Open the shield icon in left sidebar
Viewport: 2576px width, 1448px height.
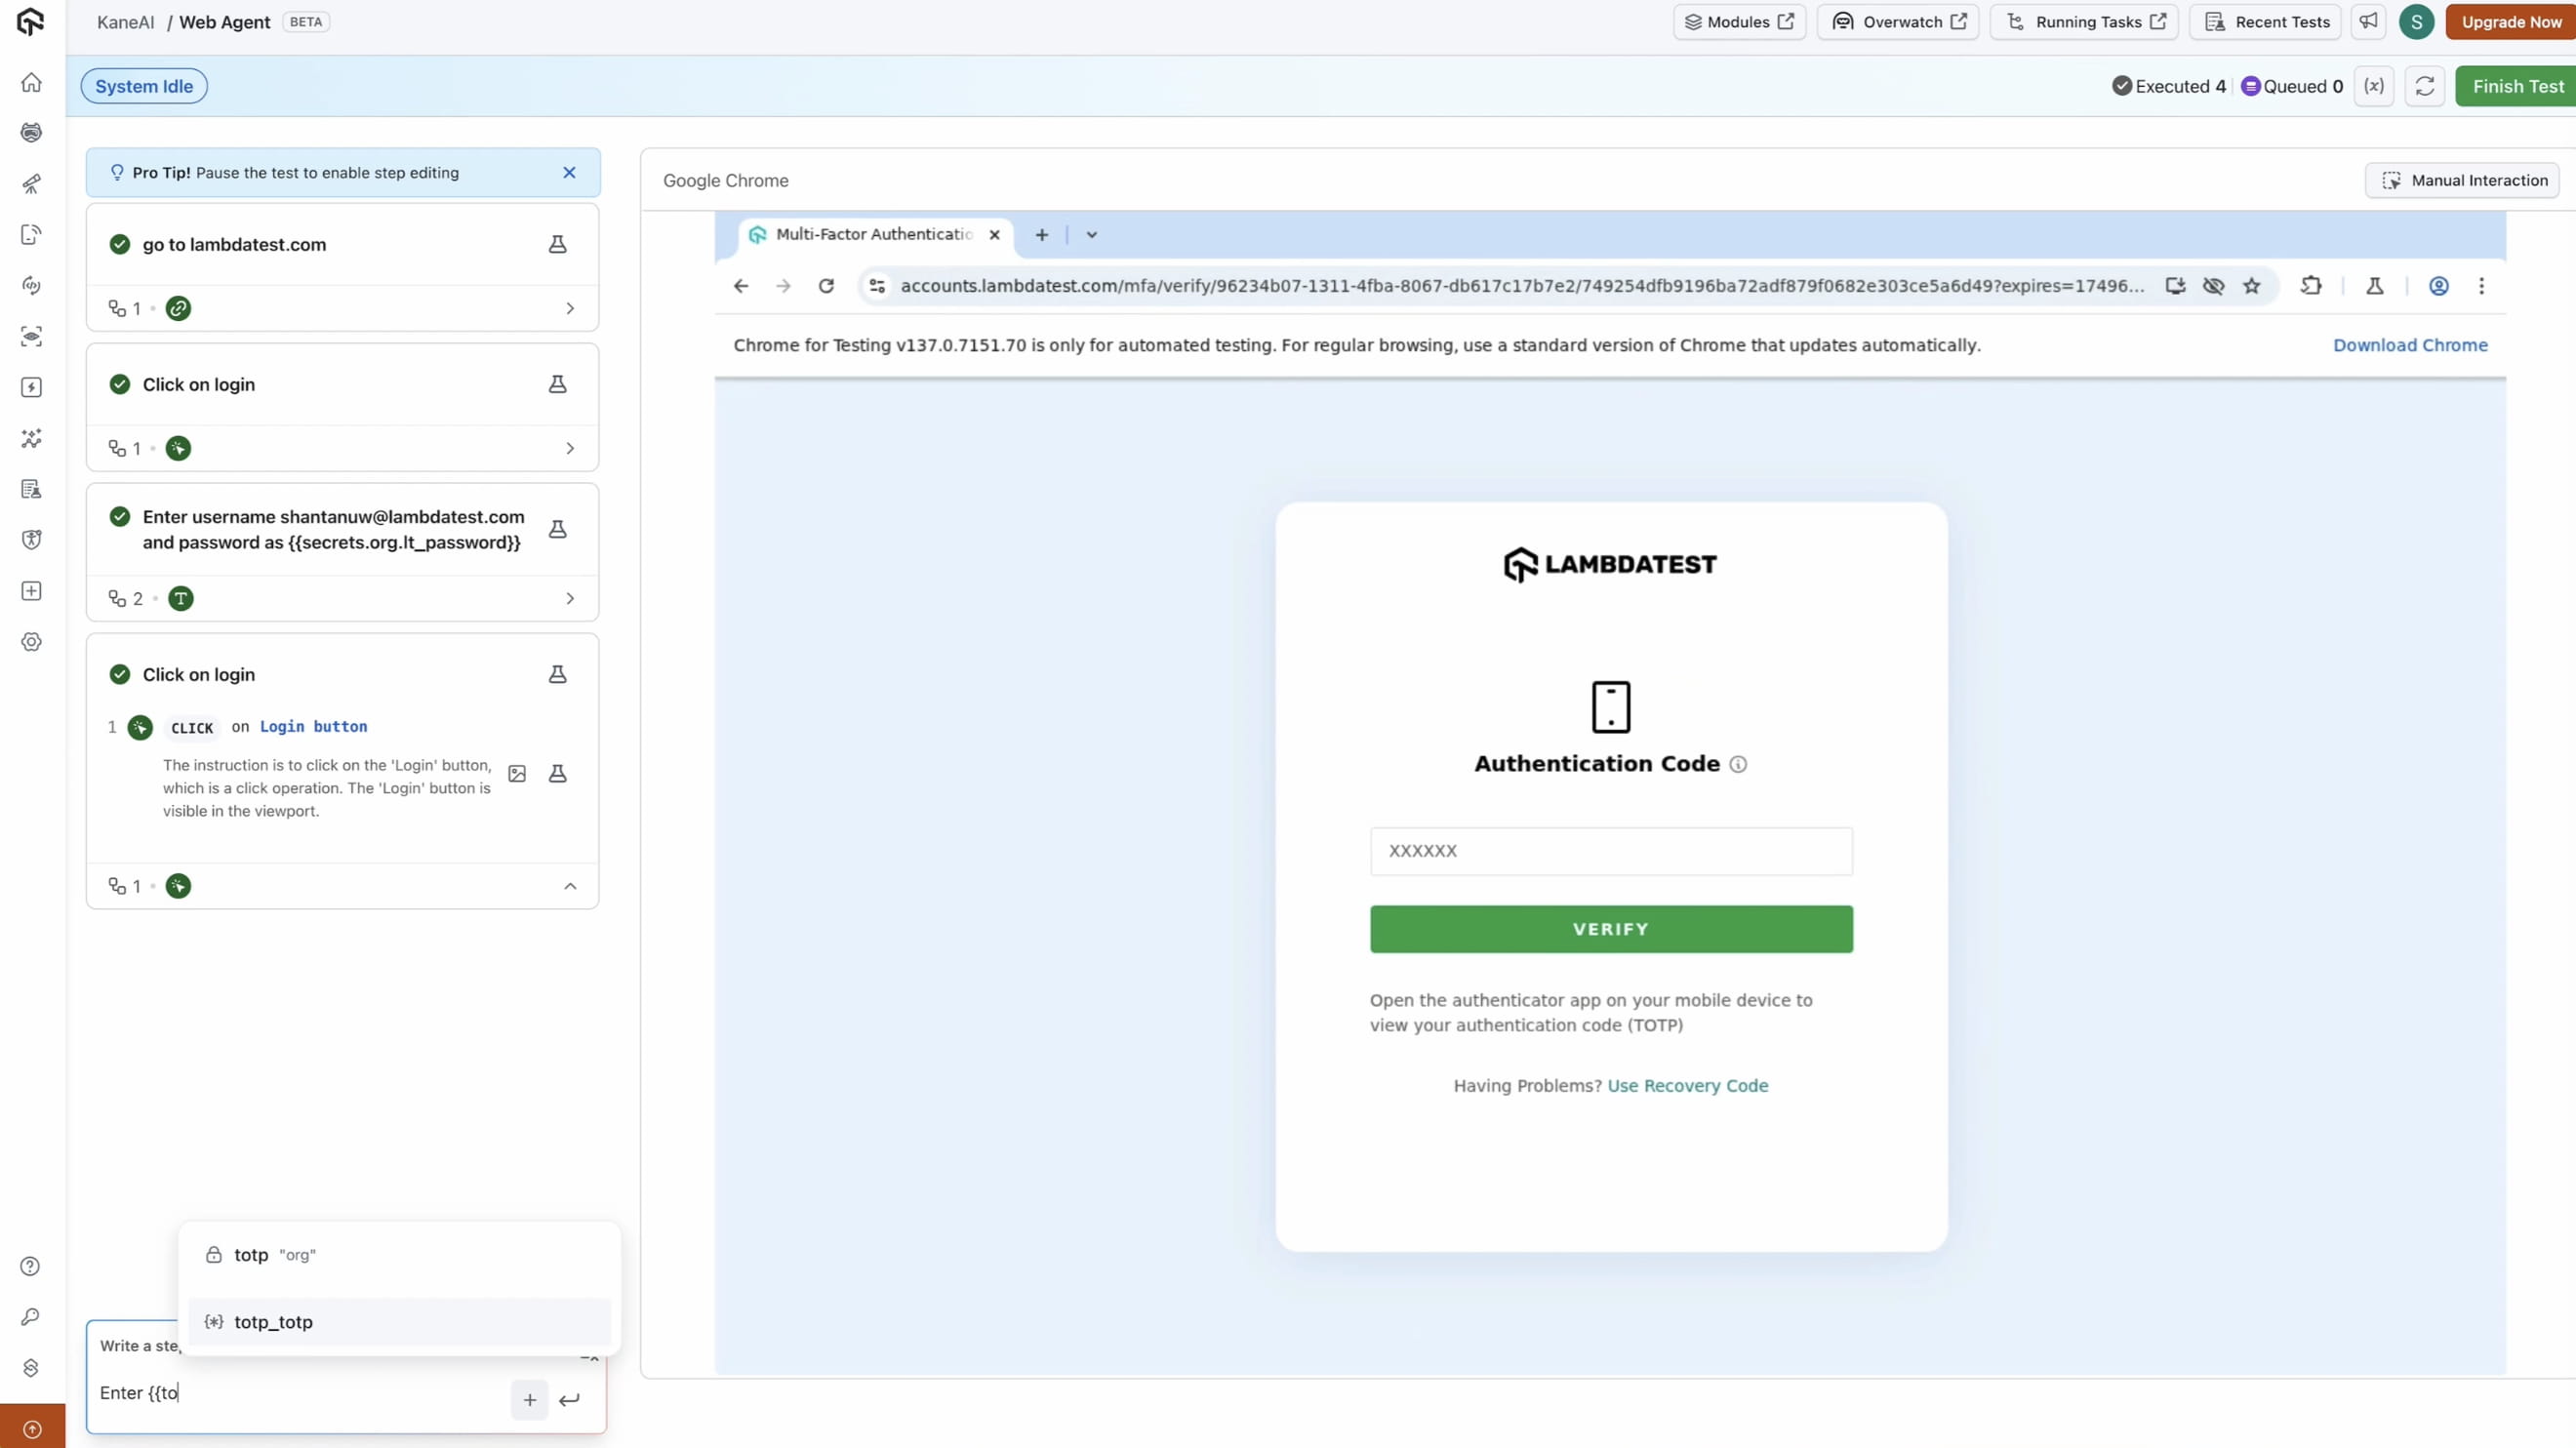click(31, 540)
